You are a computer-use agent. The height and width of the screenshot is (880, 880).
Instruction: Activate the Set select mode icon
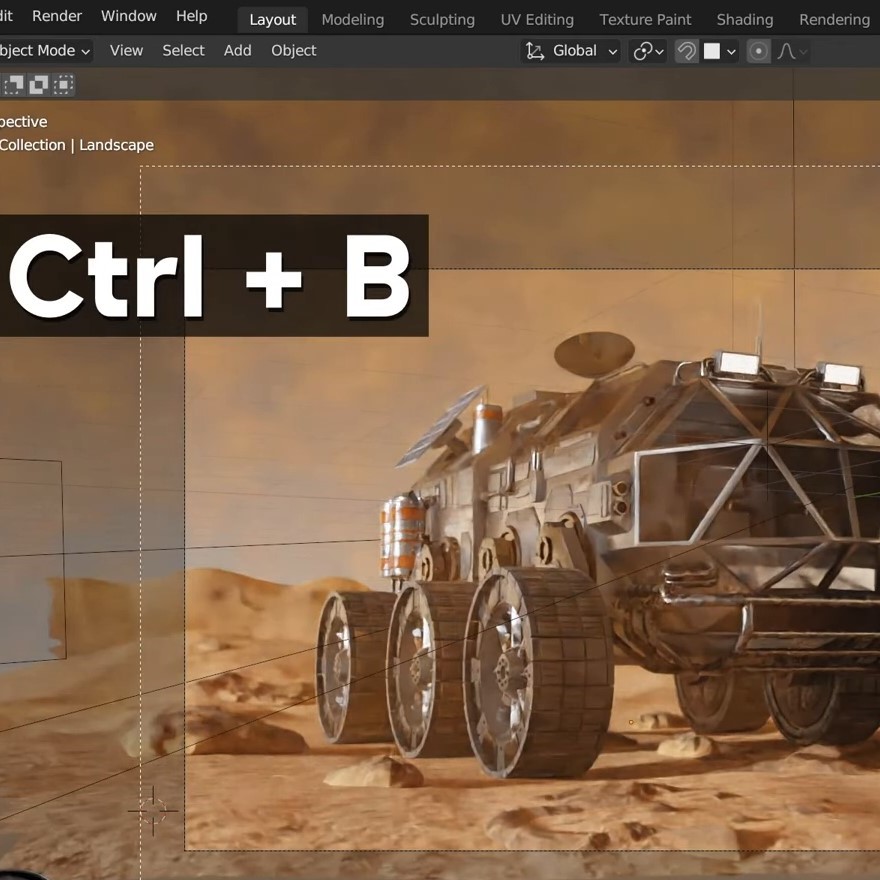coord(11,85)
